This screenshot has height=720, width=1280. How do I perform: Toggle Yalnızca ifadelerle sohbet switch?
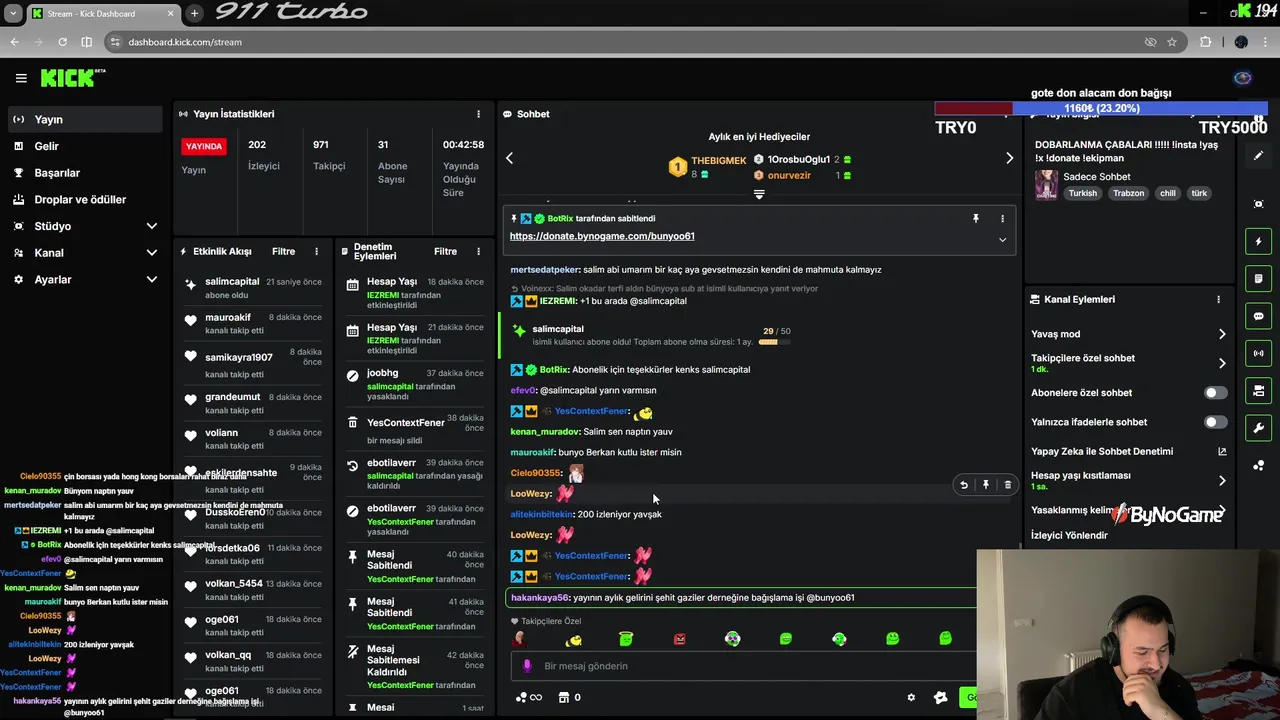point(1215,422)
